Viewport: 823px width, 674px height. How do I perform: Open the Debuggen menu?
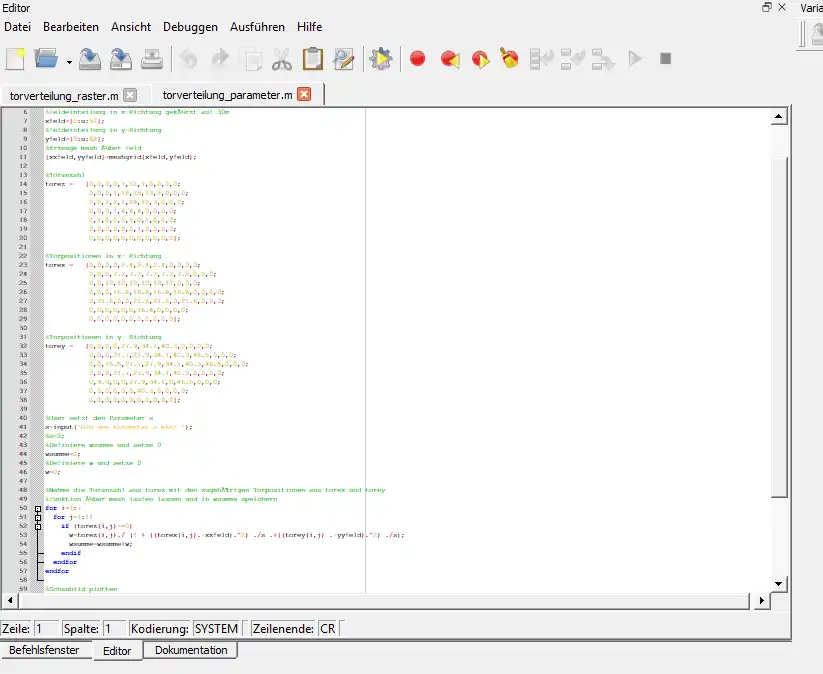[x=190, y=27]
